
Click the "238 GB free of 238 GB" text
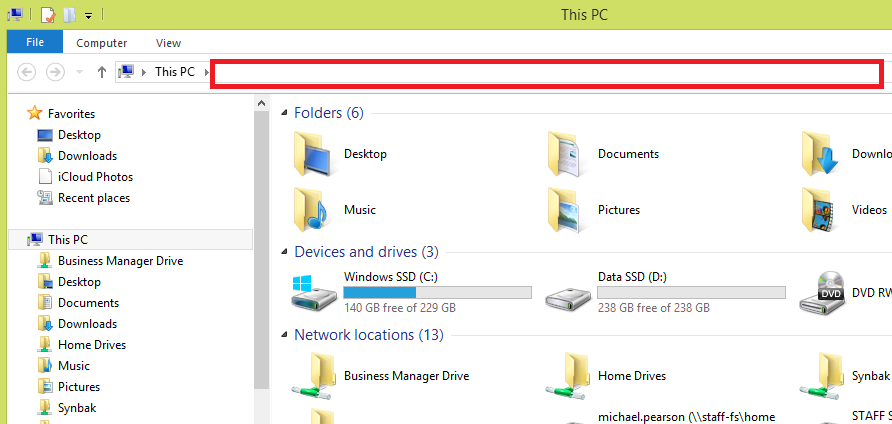click(654, 308)
